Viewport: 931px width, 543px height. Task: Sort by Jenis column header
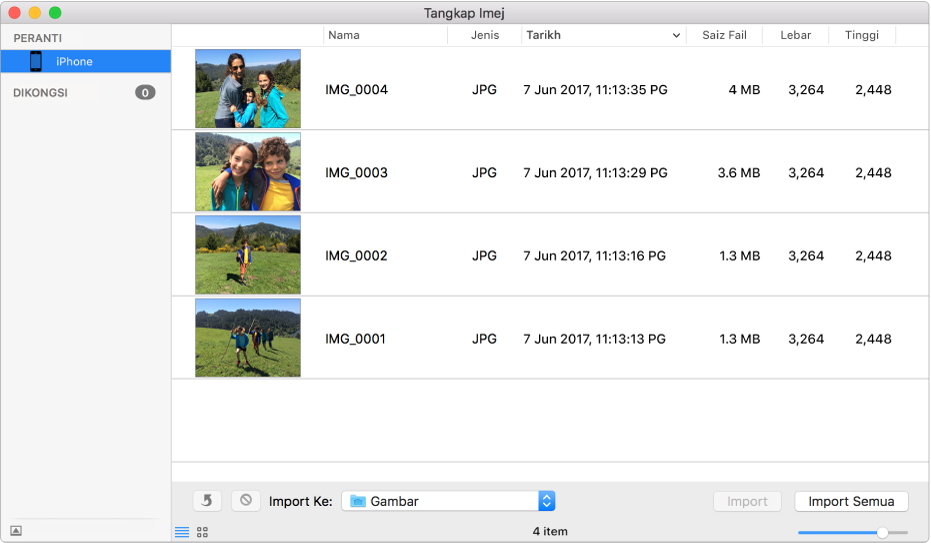coord(485,35)
